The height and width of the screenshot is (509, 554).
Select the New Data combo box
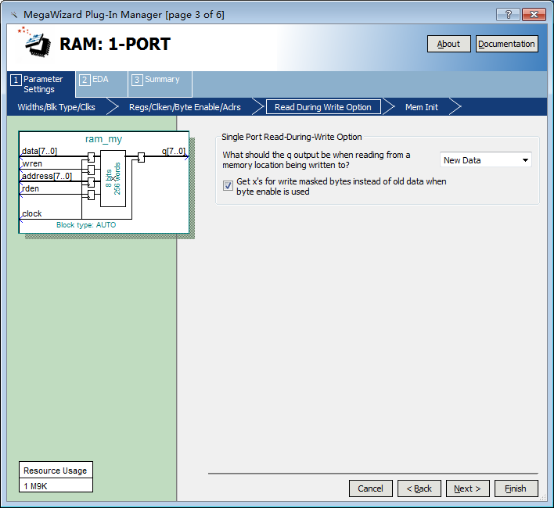point(485,160)
